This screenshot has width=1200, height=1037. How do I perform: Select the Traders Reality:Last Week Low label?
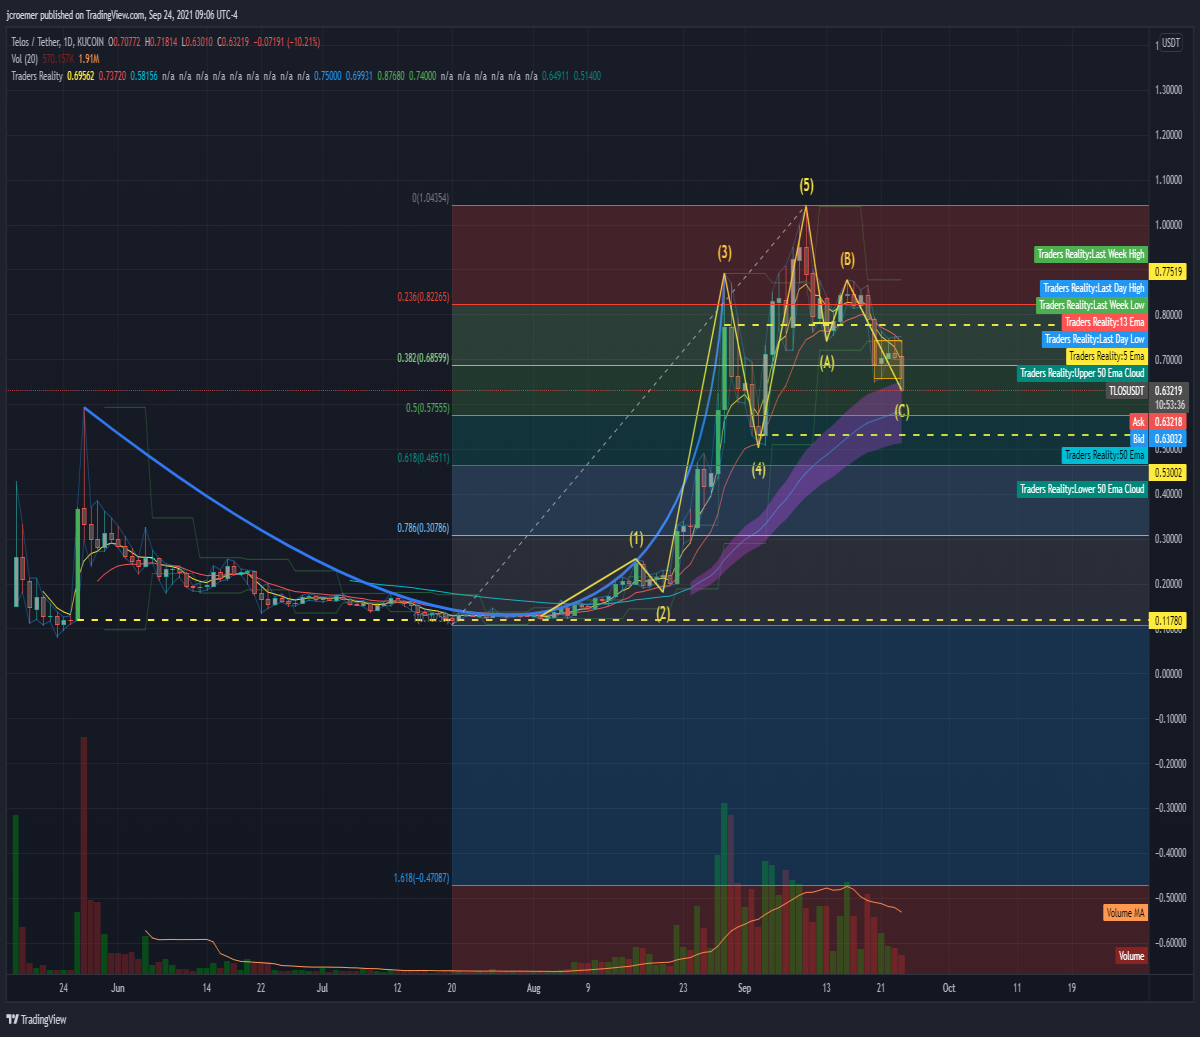point(1091,305)
